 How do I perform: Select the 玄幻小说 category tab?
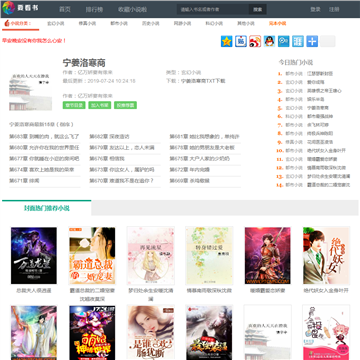(56, 23)
